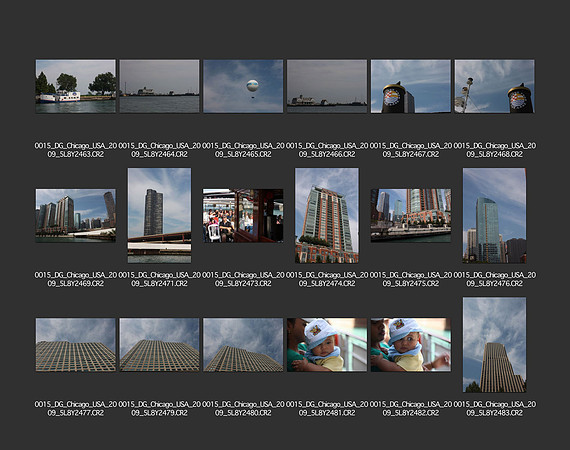Select the boat and trees thumbnail 2463
The height and width of the screenshot is (450, 570).
pyautogui.click(x=76, y=87)
